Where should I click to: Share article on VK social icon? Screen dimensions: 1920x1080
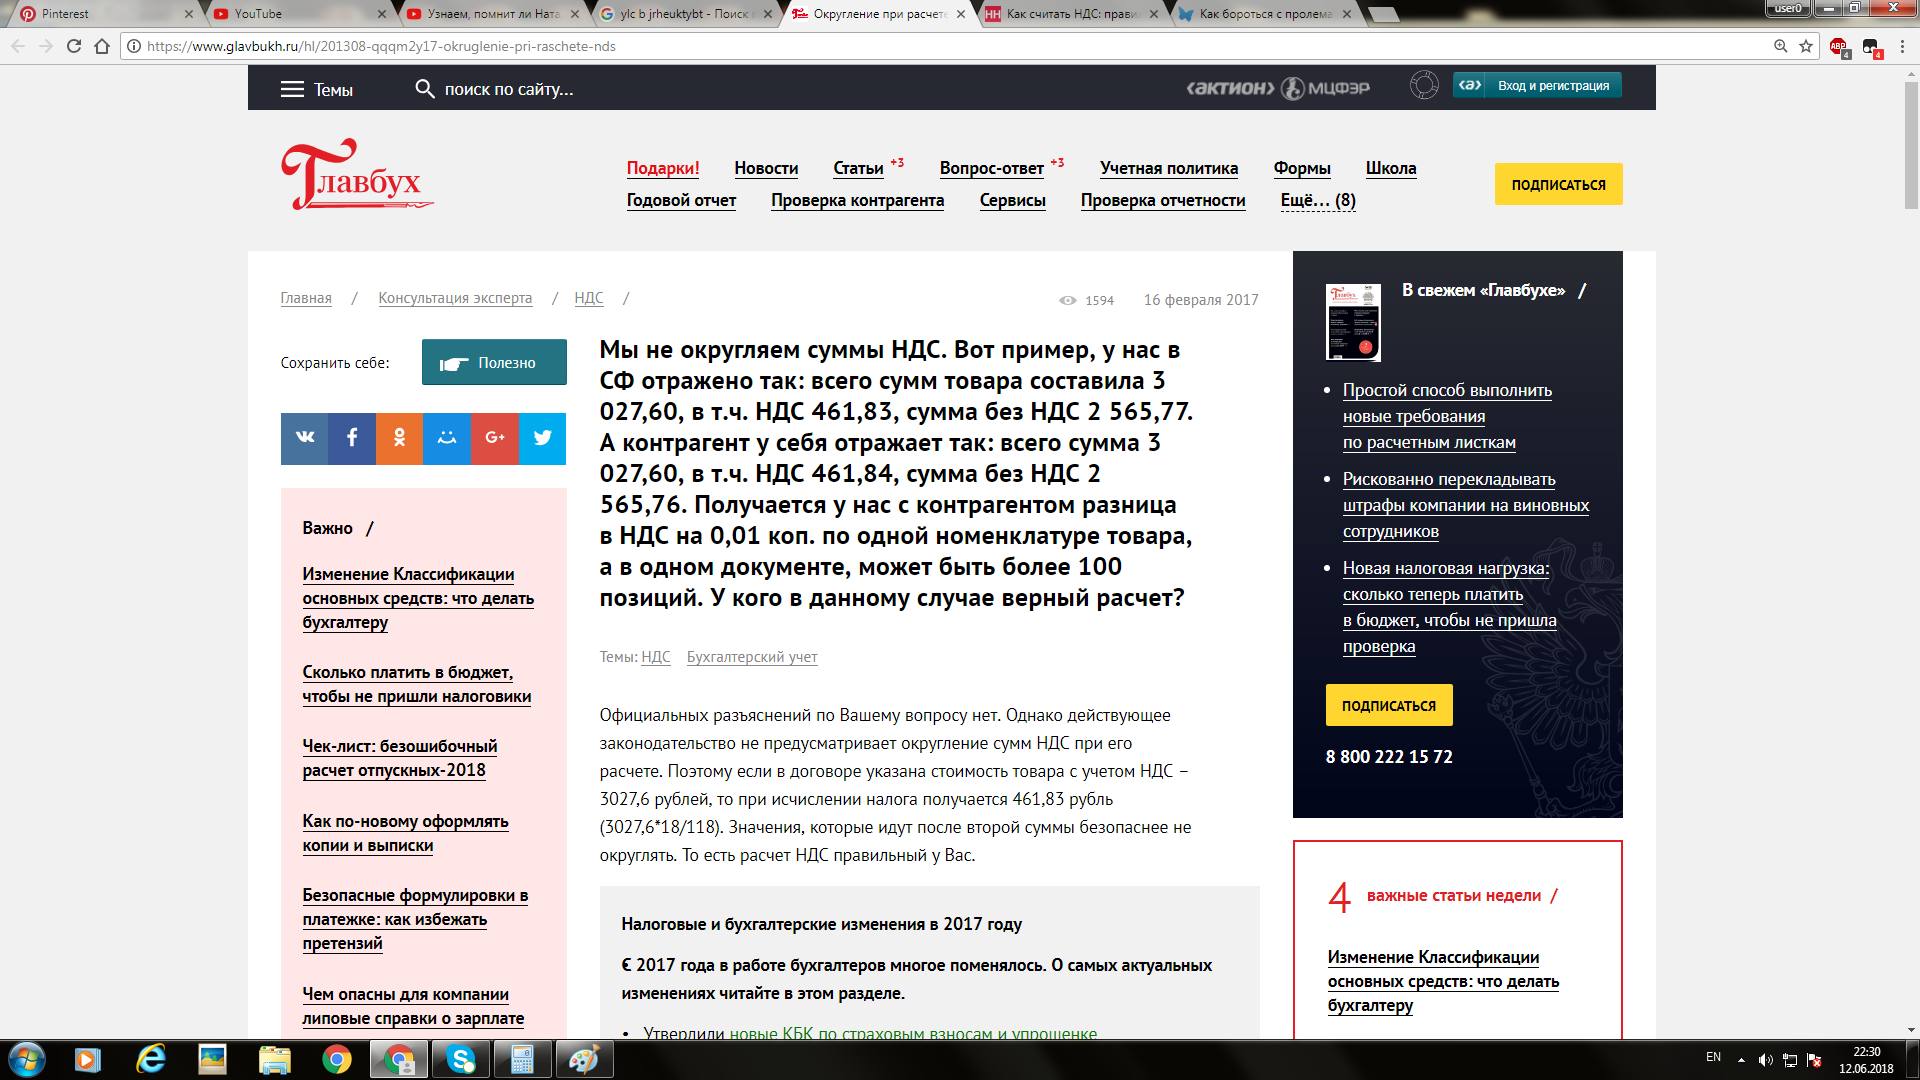(x=305, y=438)
